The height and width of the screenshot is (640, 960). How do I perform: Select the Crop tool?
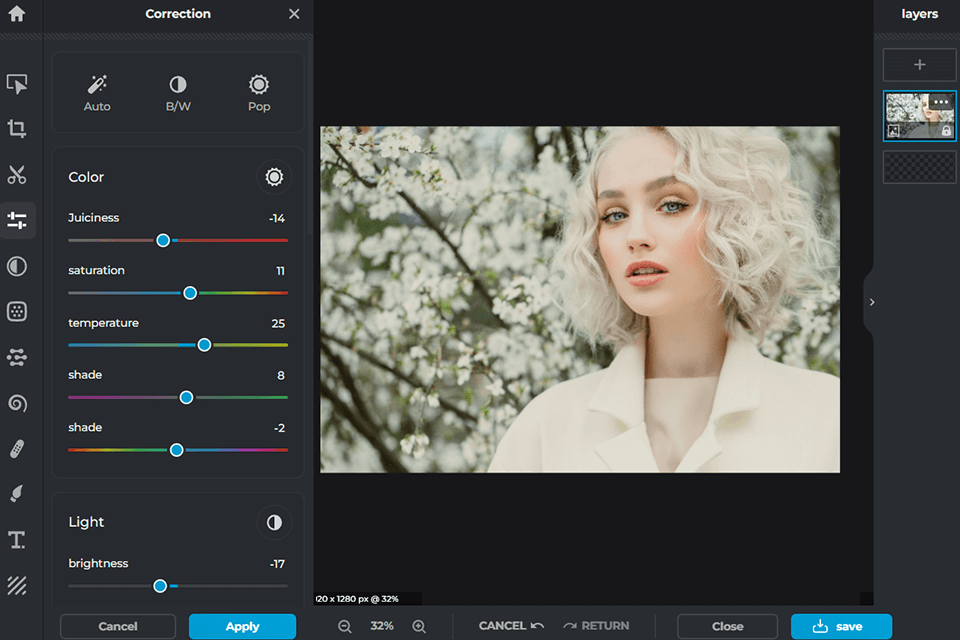pos(17,129)
